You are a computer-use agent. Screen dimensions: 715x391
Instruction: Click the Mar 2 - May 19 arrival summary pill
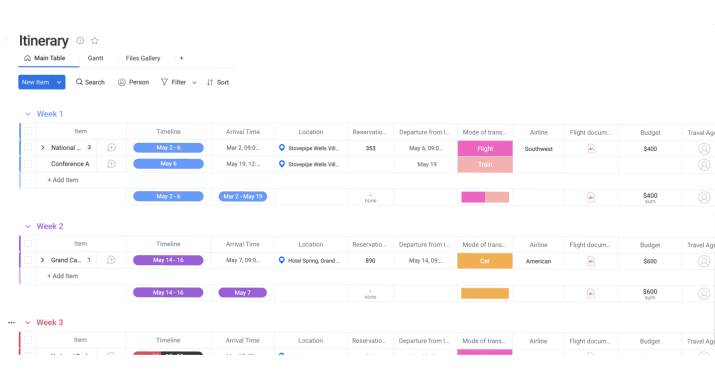tap(243, 196)
